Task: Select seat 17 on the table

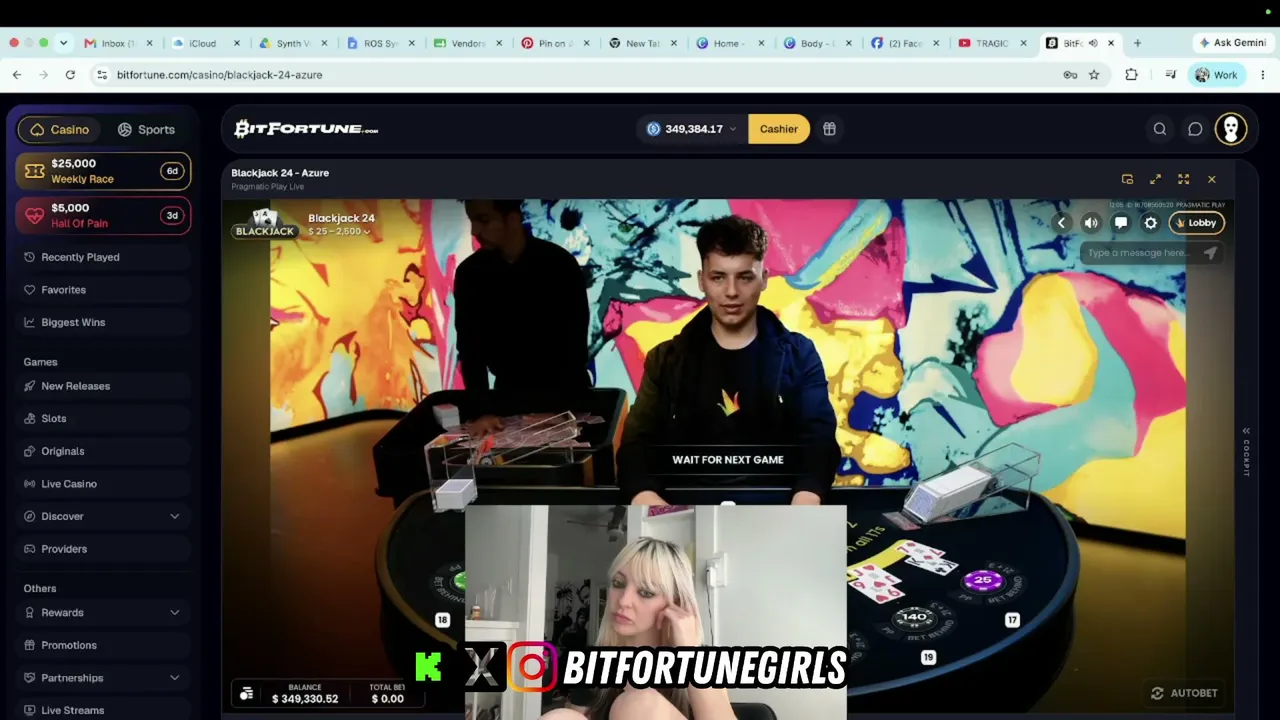Action: pyautogui.click(x=1012, y=620)
